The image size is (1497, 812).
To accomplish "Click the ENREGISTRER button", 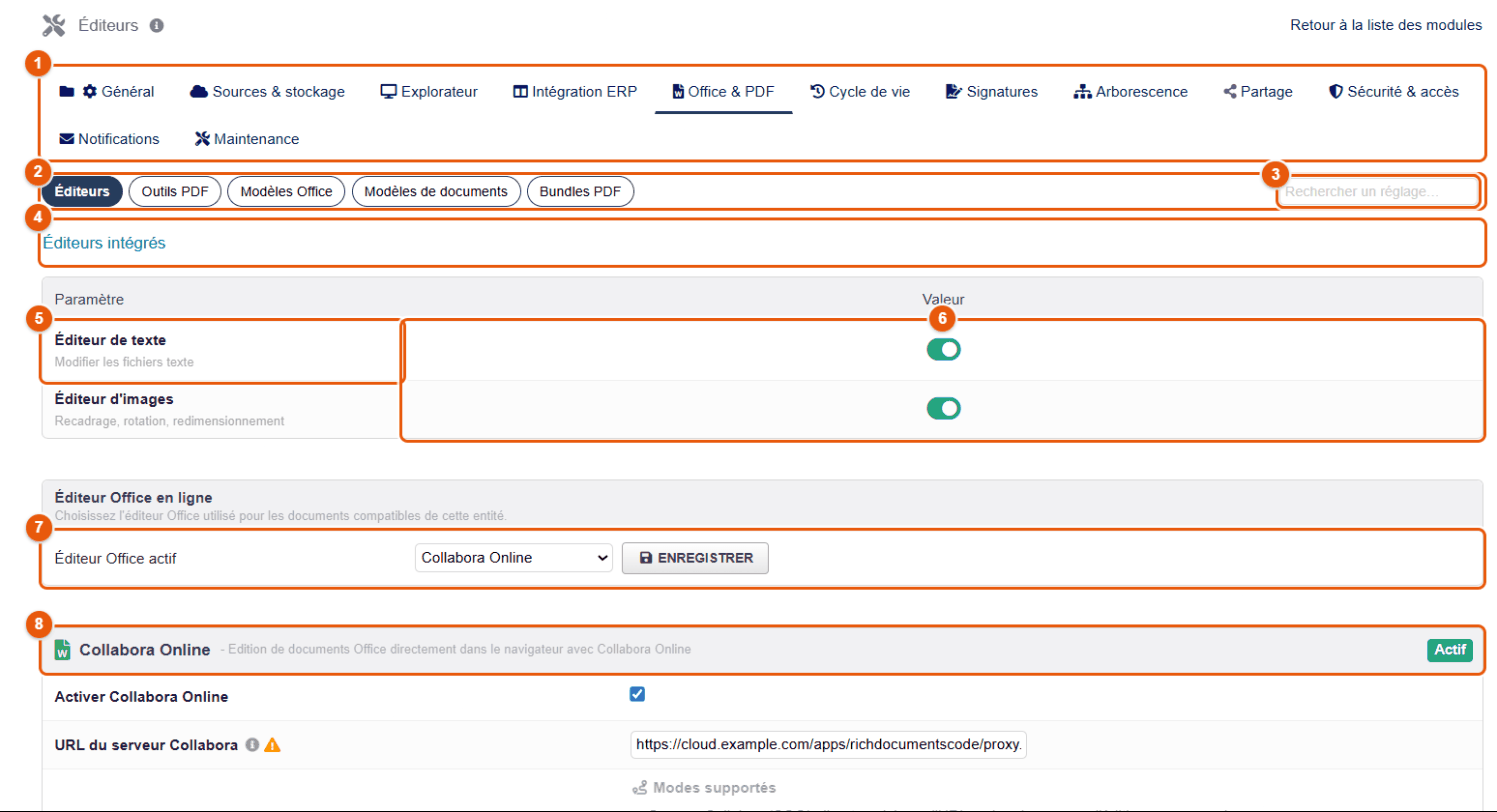I will (695, 558).
